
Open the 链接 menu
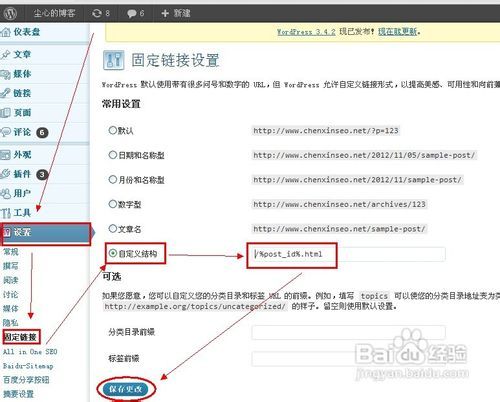pos(22,93)
